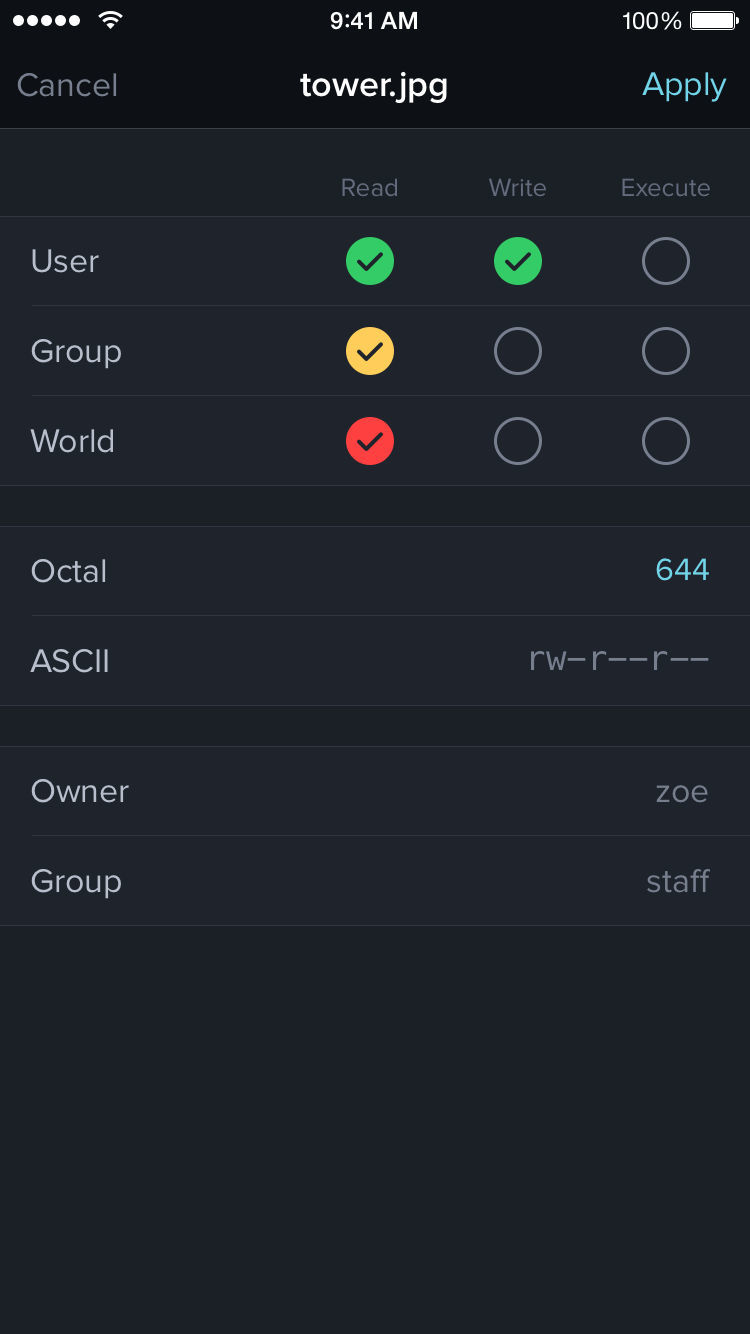The width and height of the screenshot is (750, 1334).
Task: Enable User Execute permission
Action: coord(666,262)
